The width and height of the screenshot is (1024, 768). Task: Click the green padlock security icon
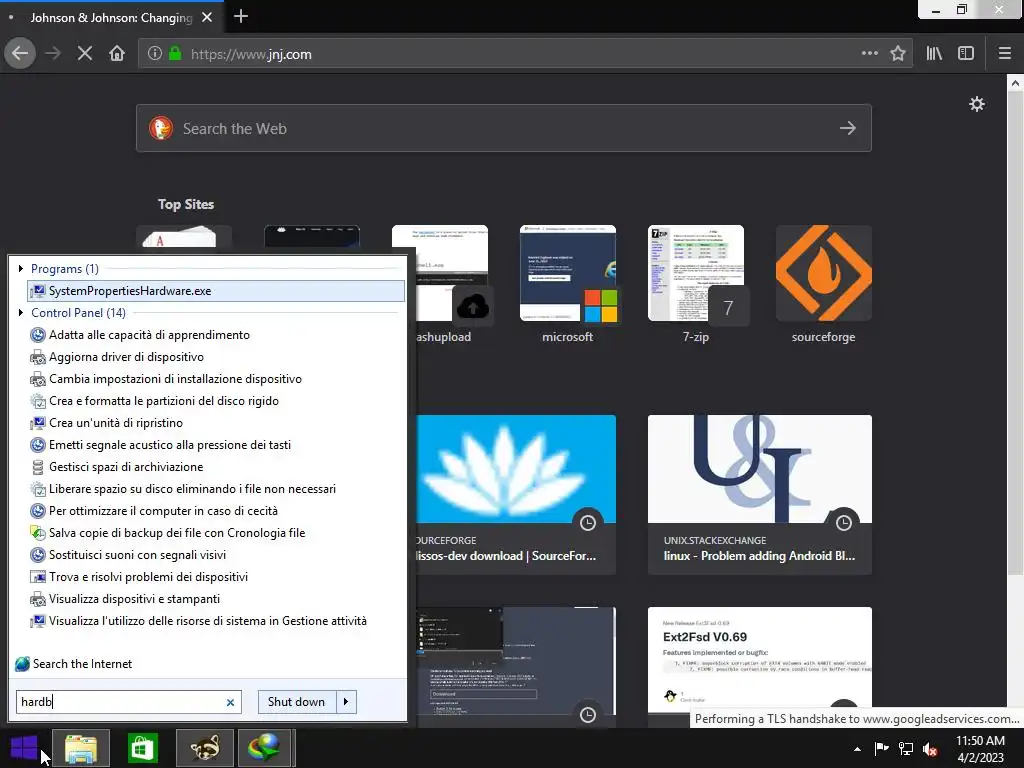pyautogui.click(x=175, y=54)
